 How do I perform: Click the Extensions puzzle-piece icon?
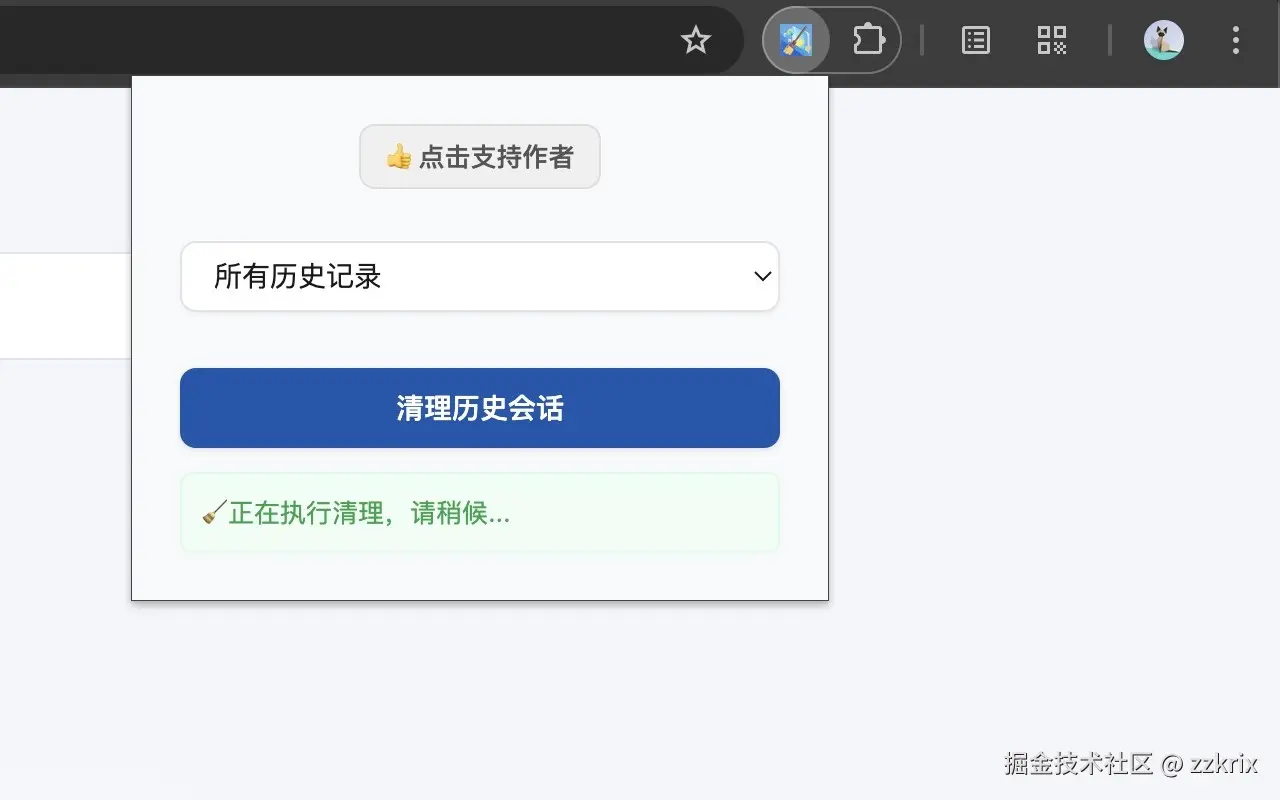click(x=867, y=40)
